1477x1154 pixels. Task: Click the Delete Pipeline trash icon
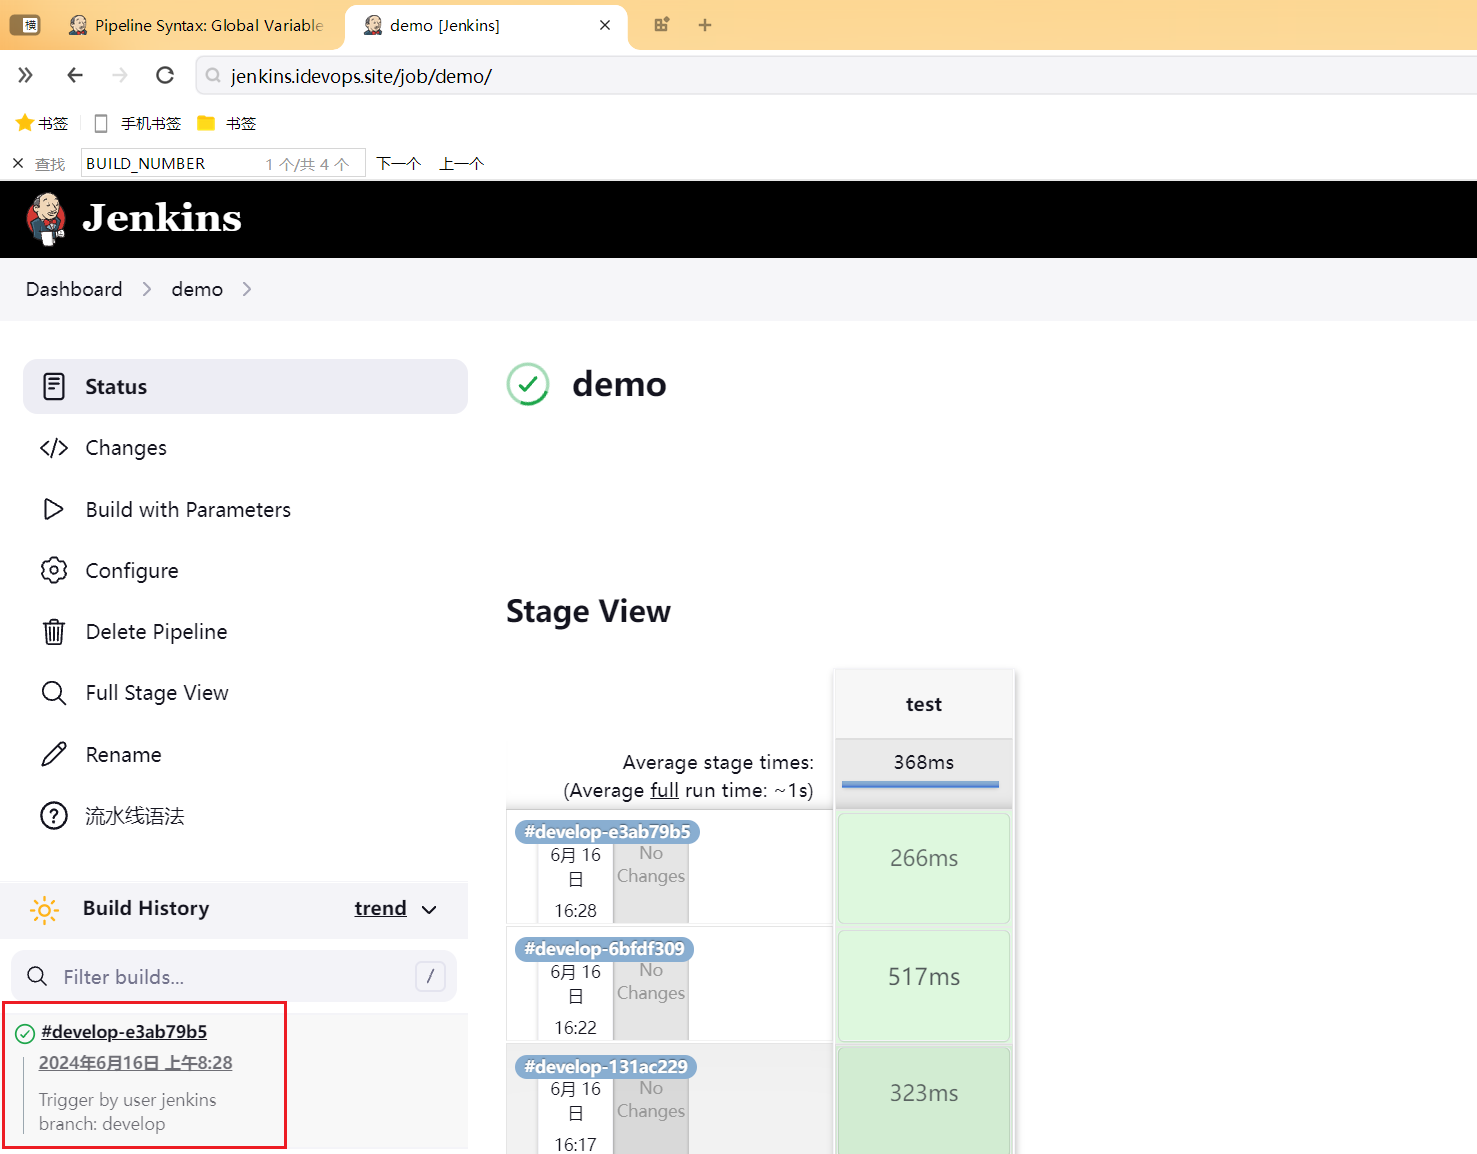[x=54, y=632]
